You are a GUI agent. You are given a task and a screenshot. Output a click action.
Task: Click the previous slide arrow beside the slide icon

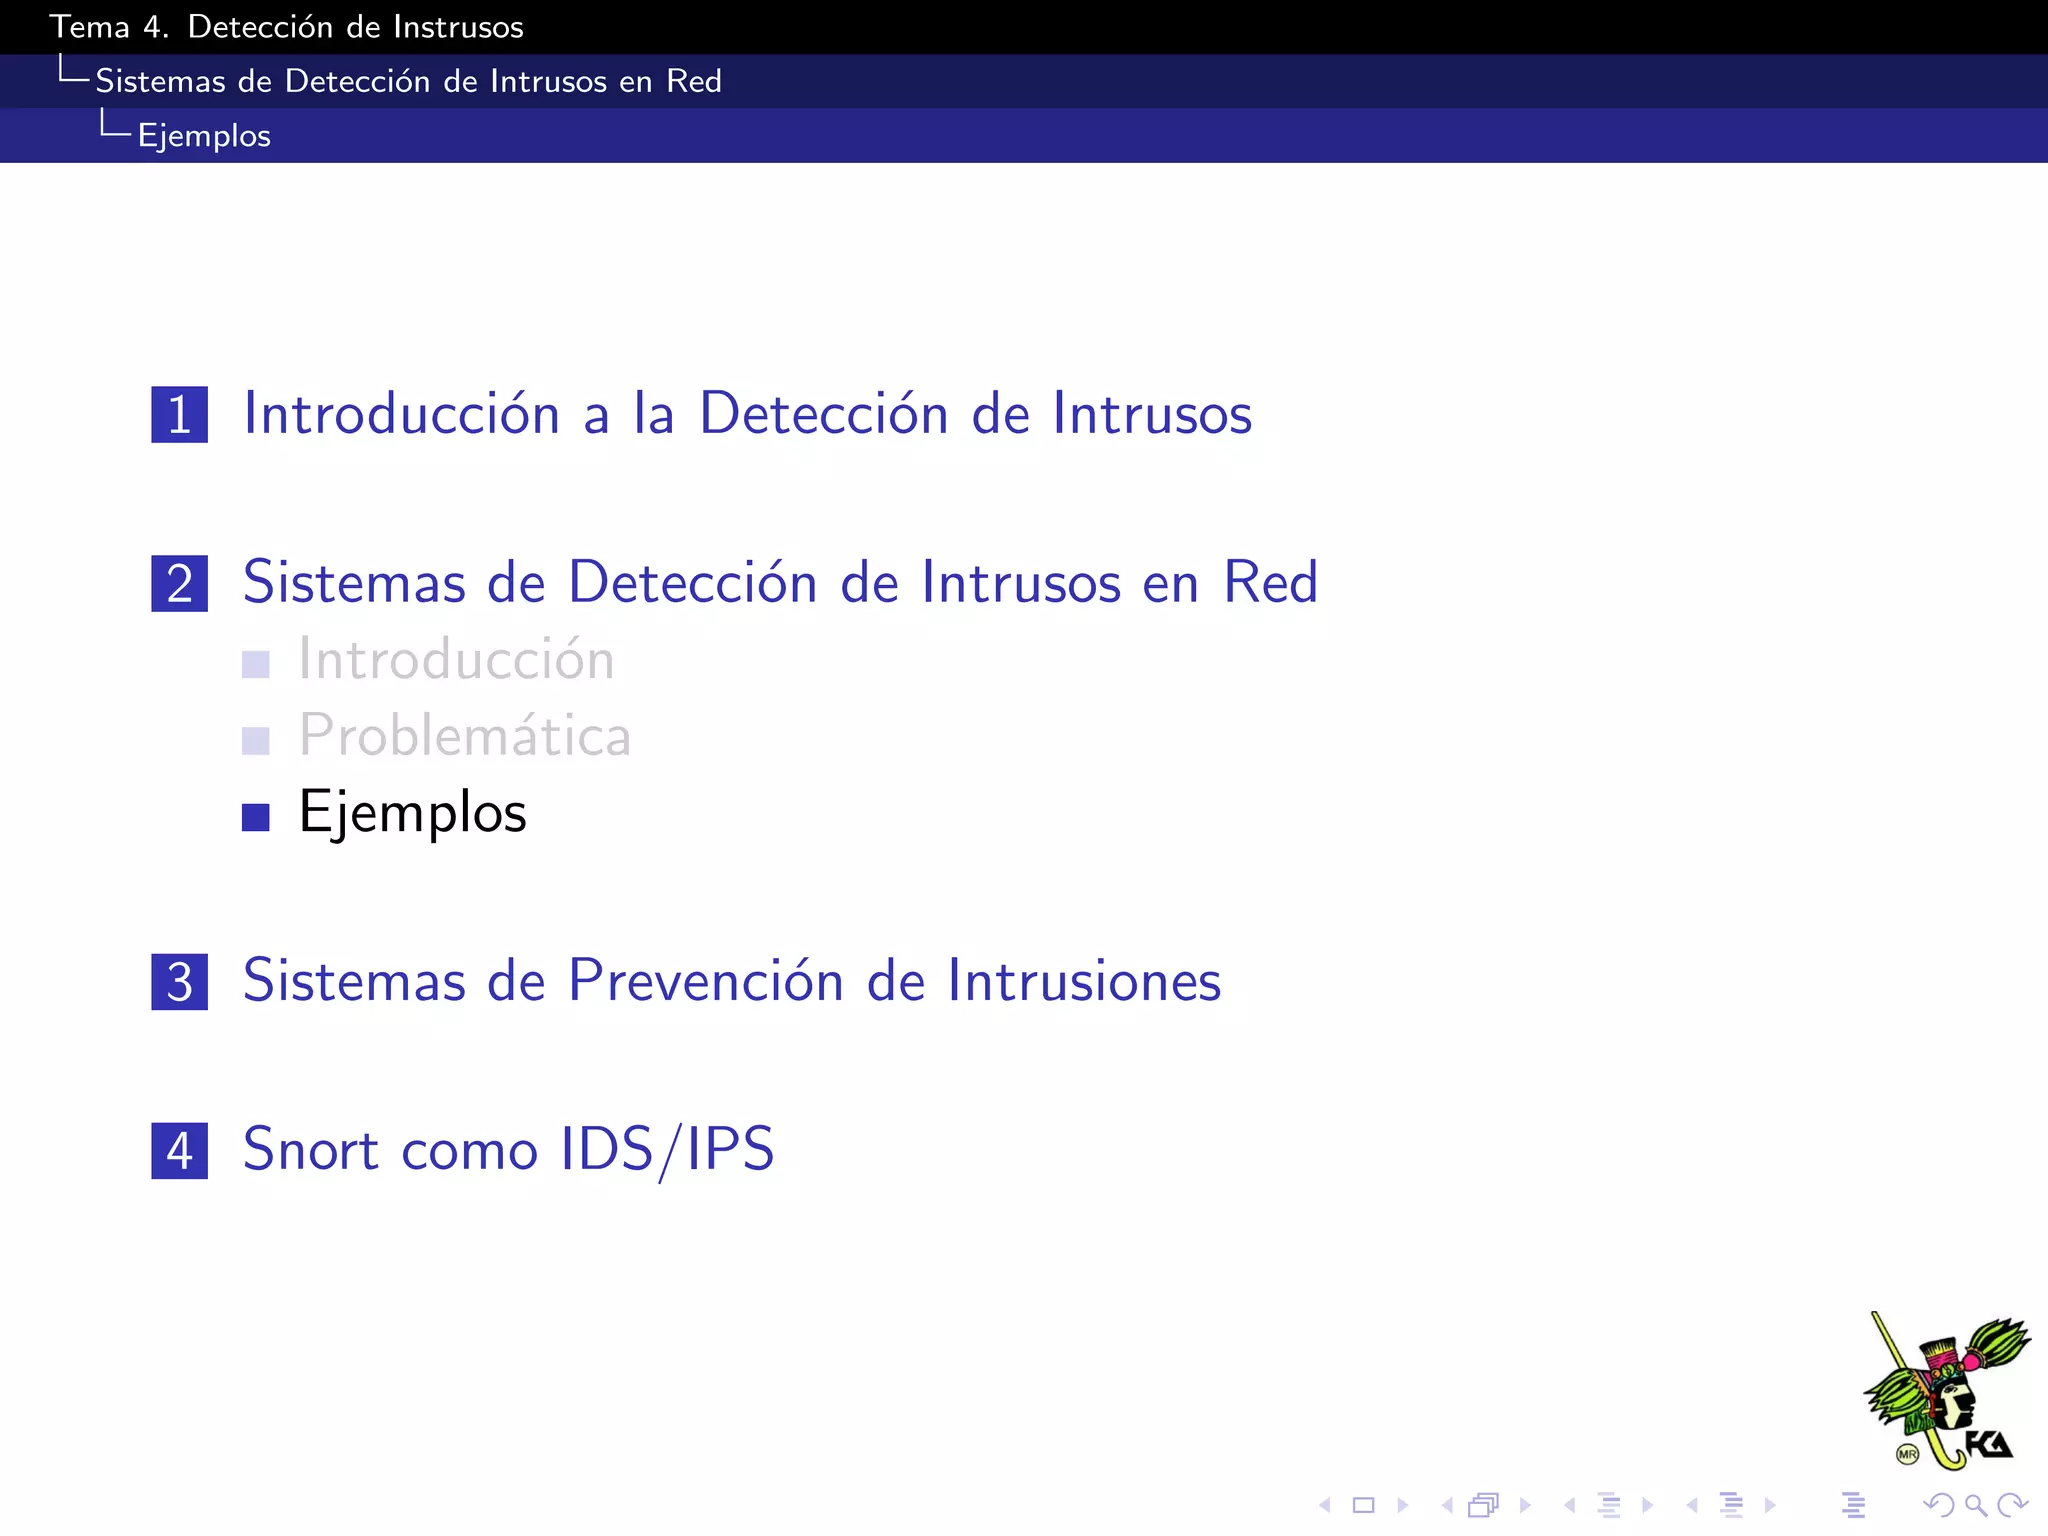[1325, 1505]
